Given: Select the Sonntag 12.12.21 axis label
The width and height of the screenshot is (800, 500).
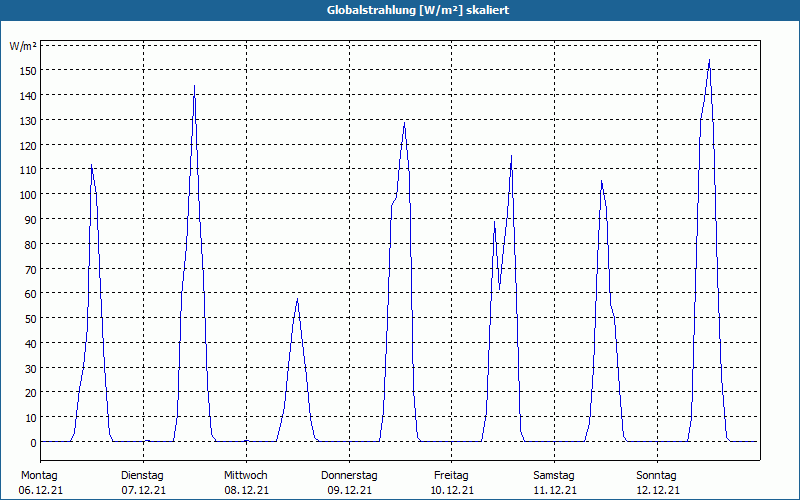Looking at the screenshot, I should pyautogui.click(x=658, y=483).
